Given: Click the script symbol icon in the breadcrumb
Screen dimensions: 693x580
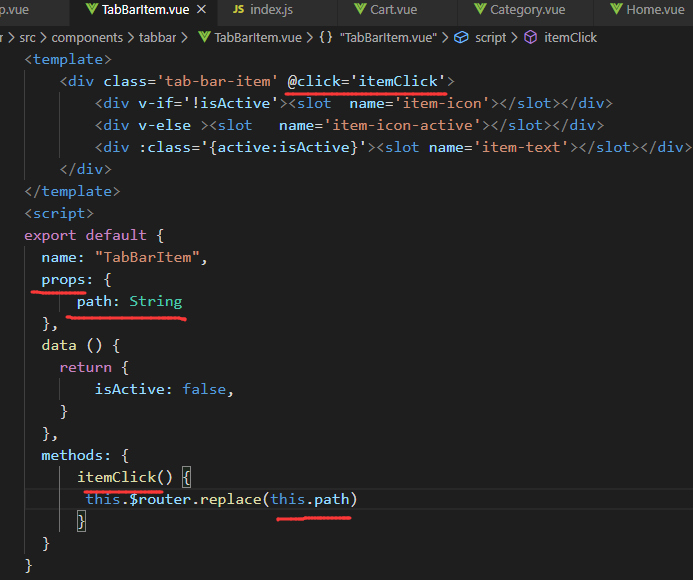Looking at the screenshot, I should (461, 37).
